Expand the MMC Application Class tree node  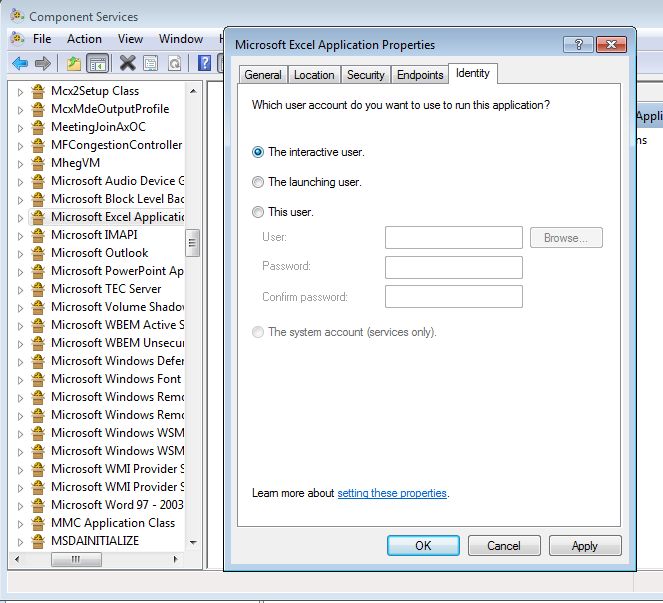point(20,524)
